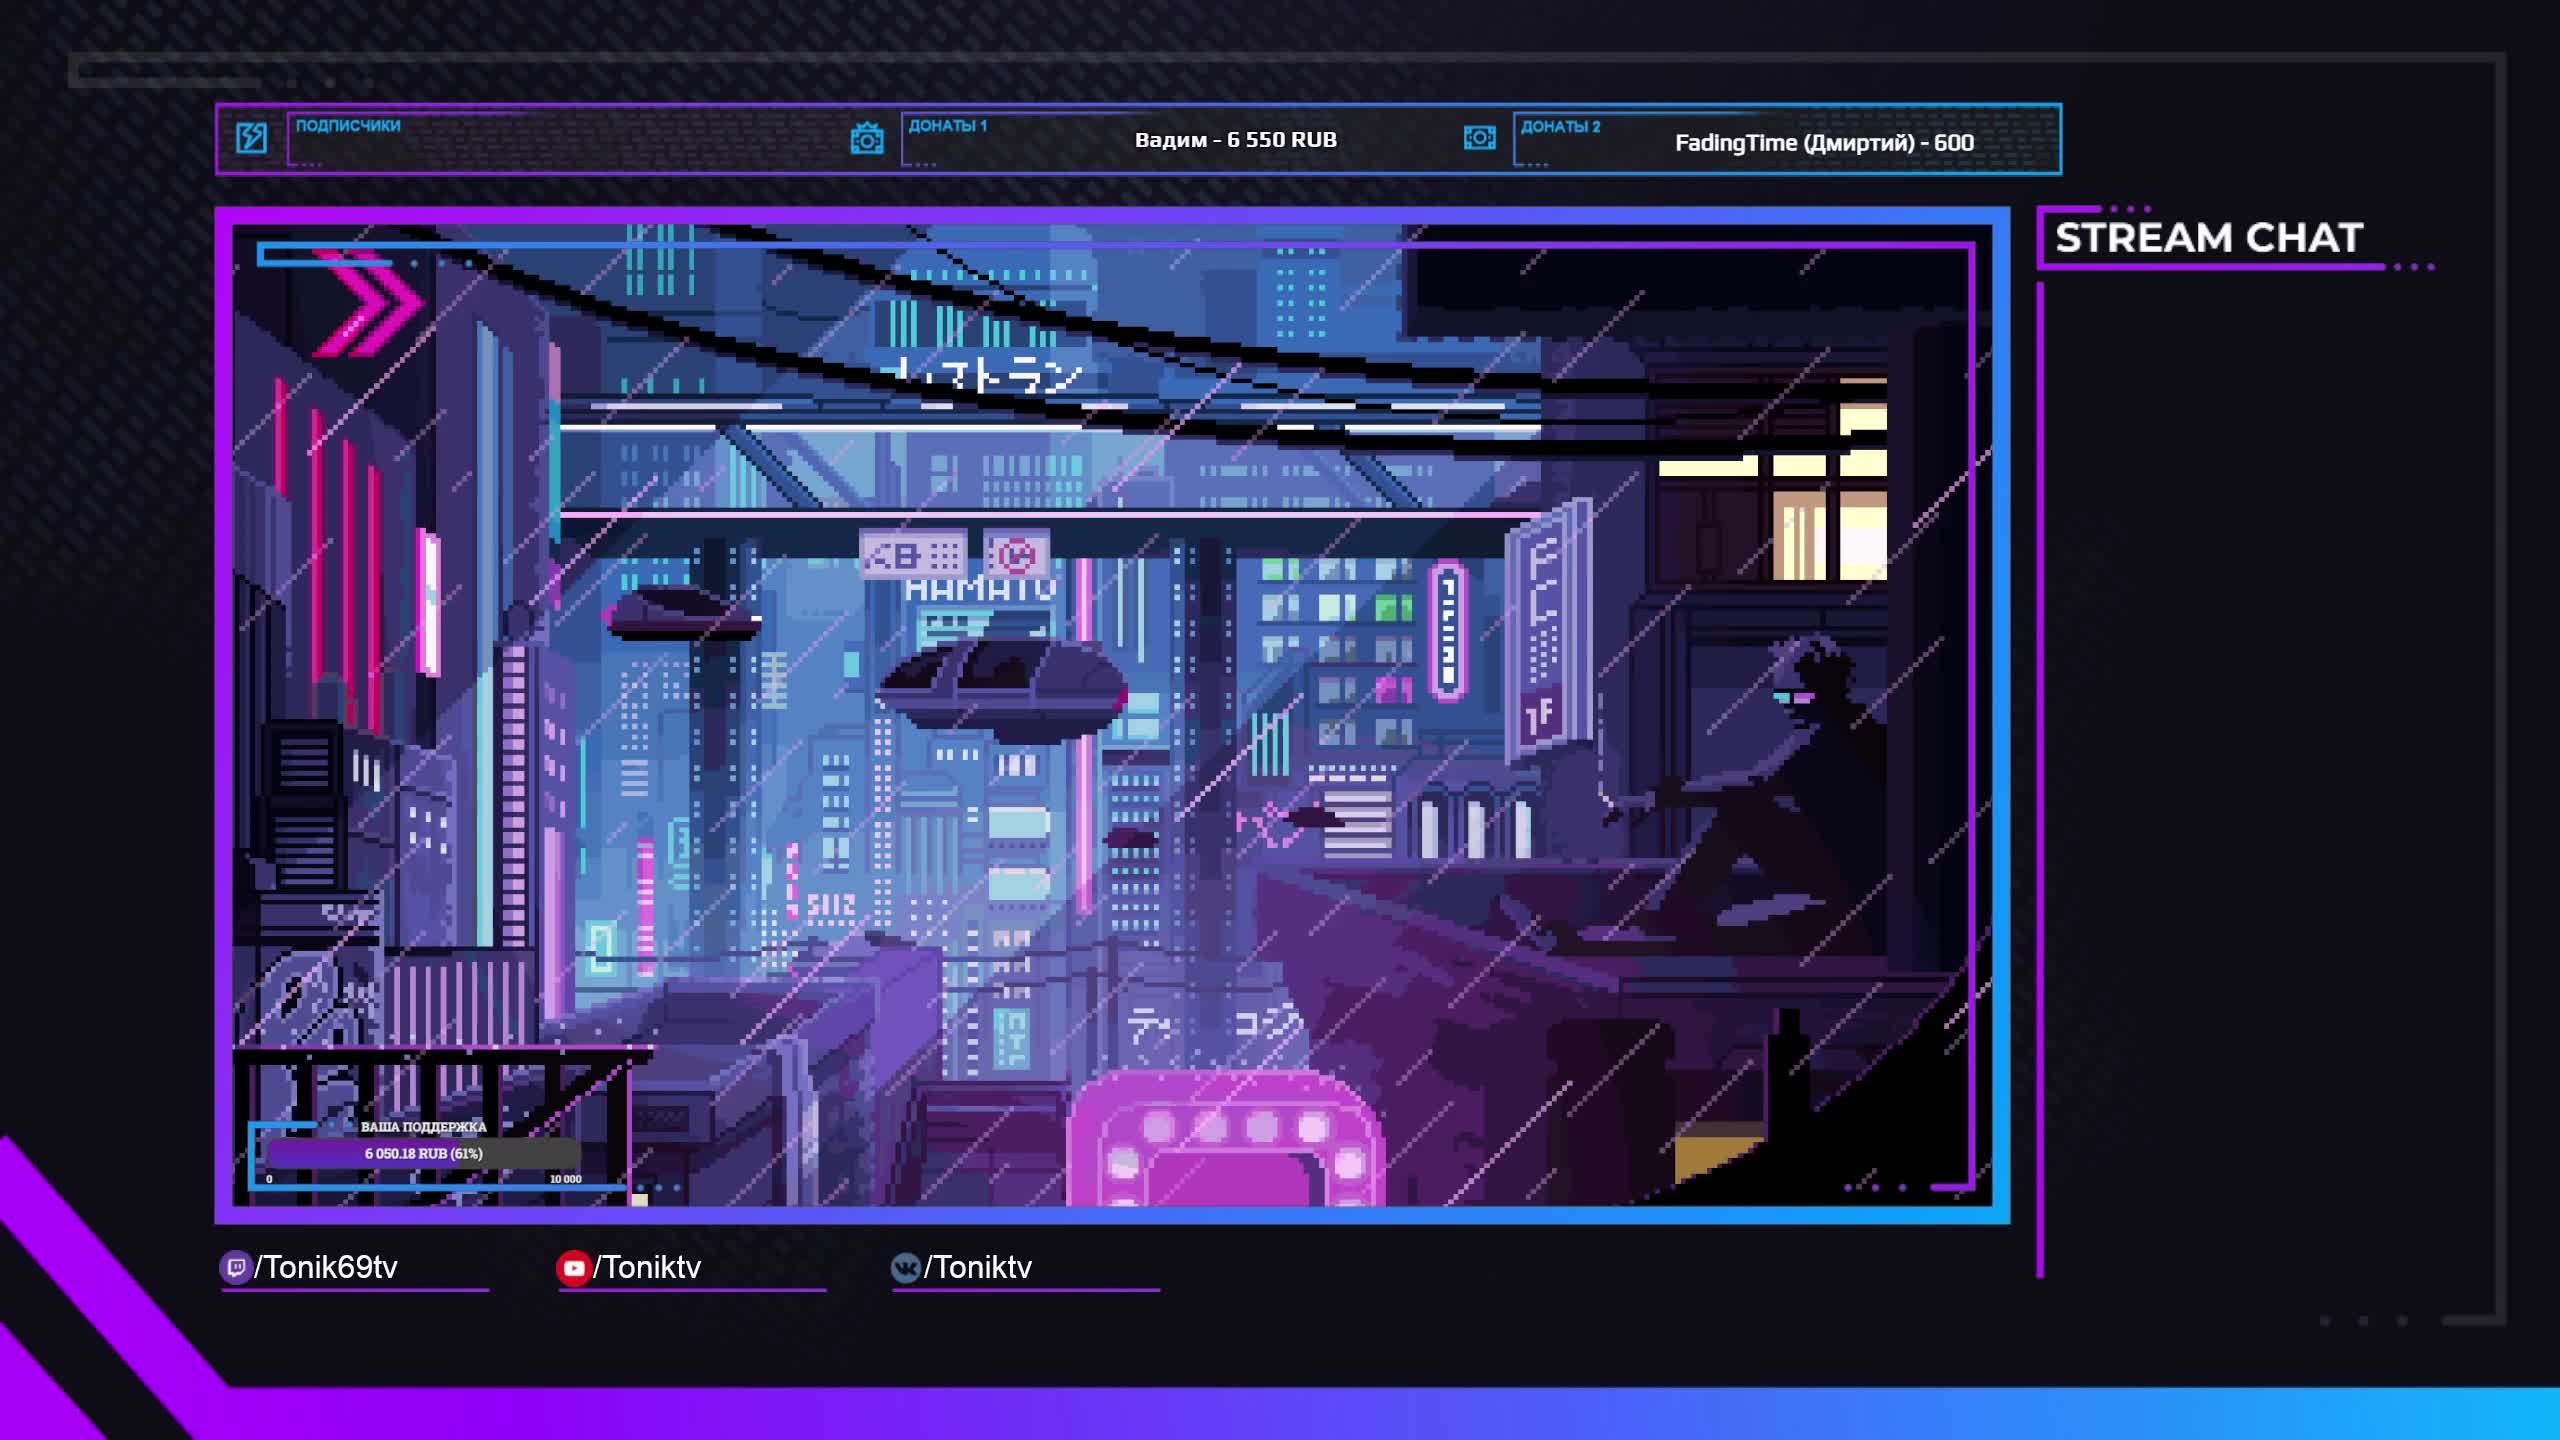The height and width of the screenshot is (1440, 2560).
Task: Click the FadingTime (Дмиртий) donation entry
Action: coord(1823,143)
